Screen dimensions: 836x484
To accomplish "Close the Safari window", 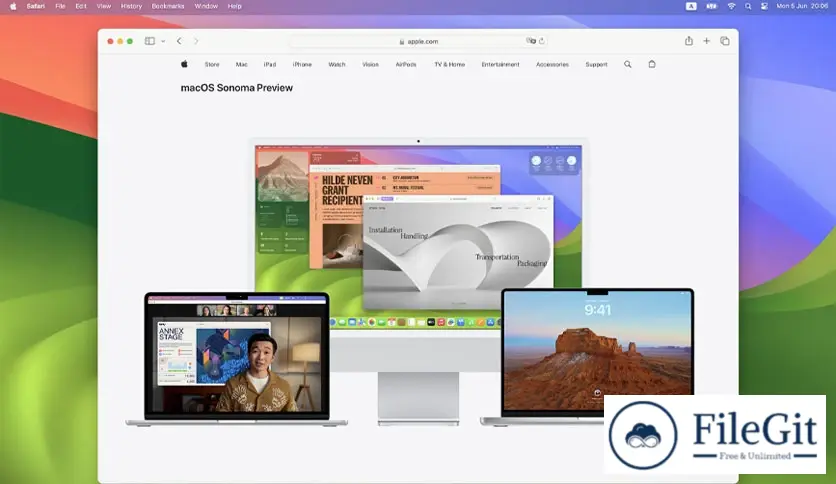I will click(110, 41).
